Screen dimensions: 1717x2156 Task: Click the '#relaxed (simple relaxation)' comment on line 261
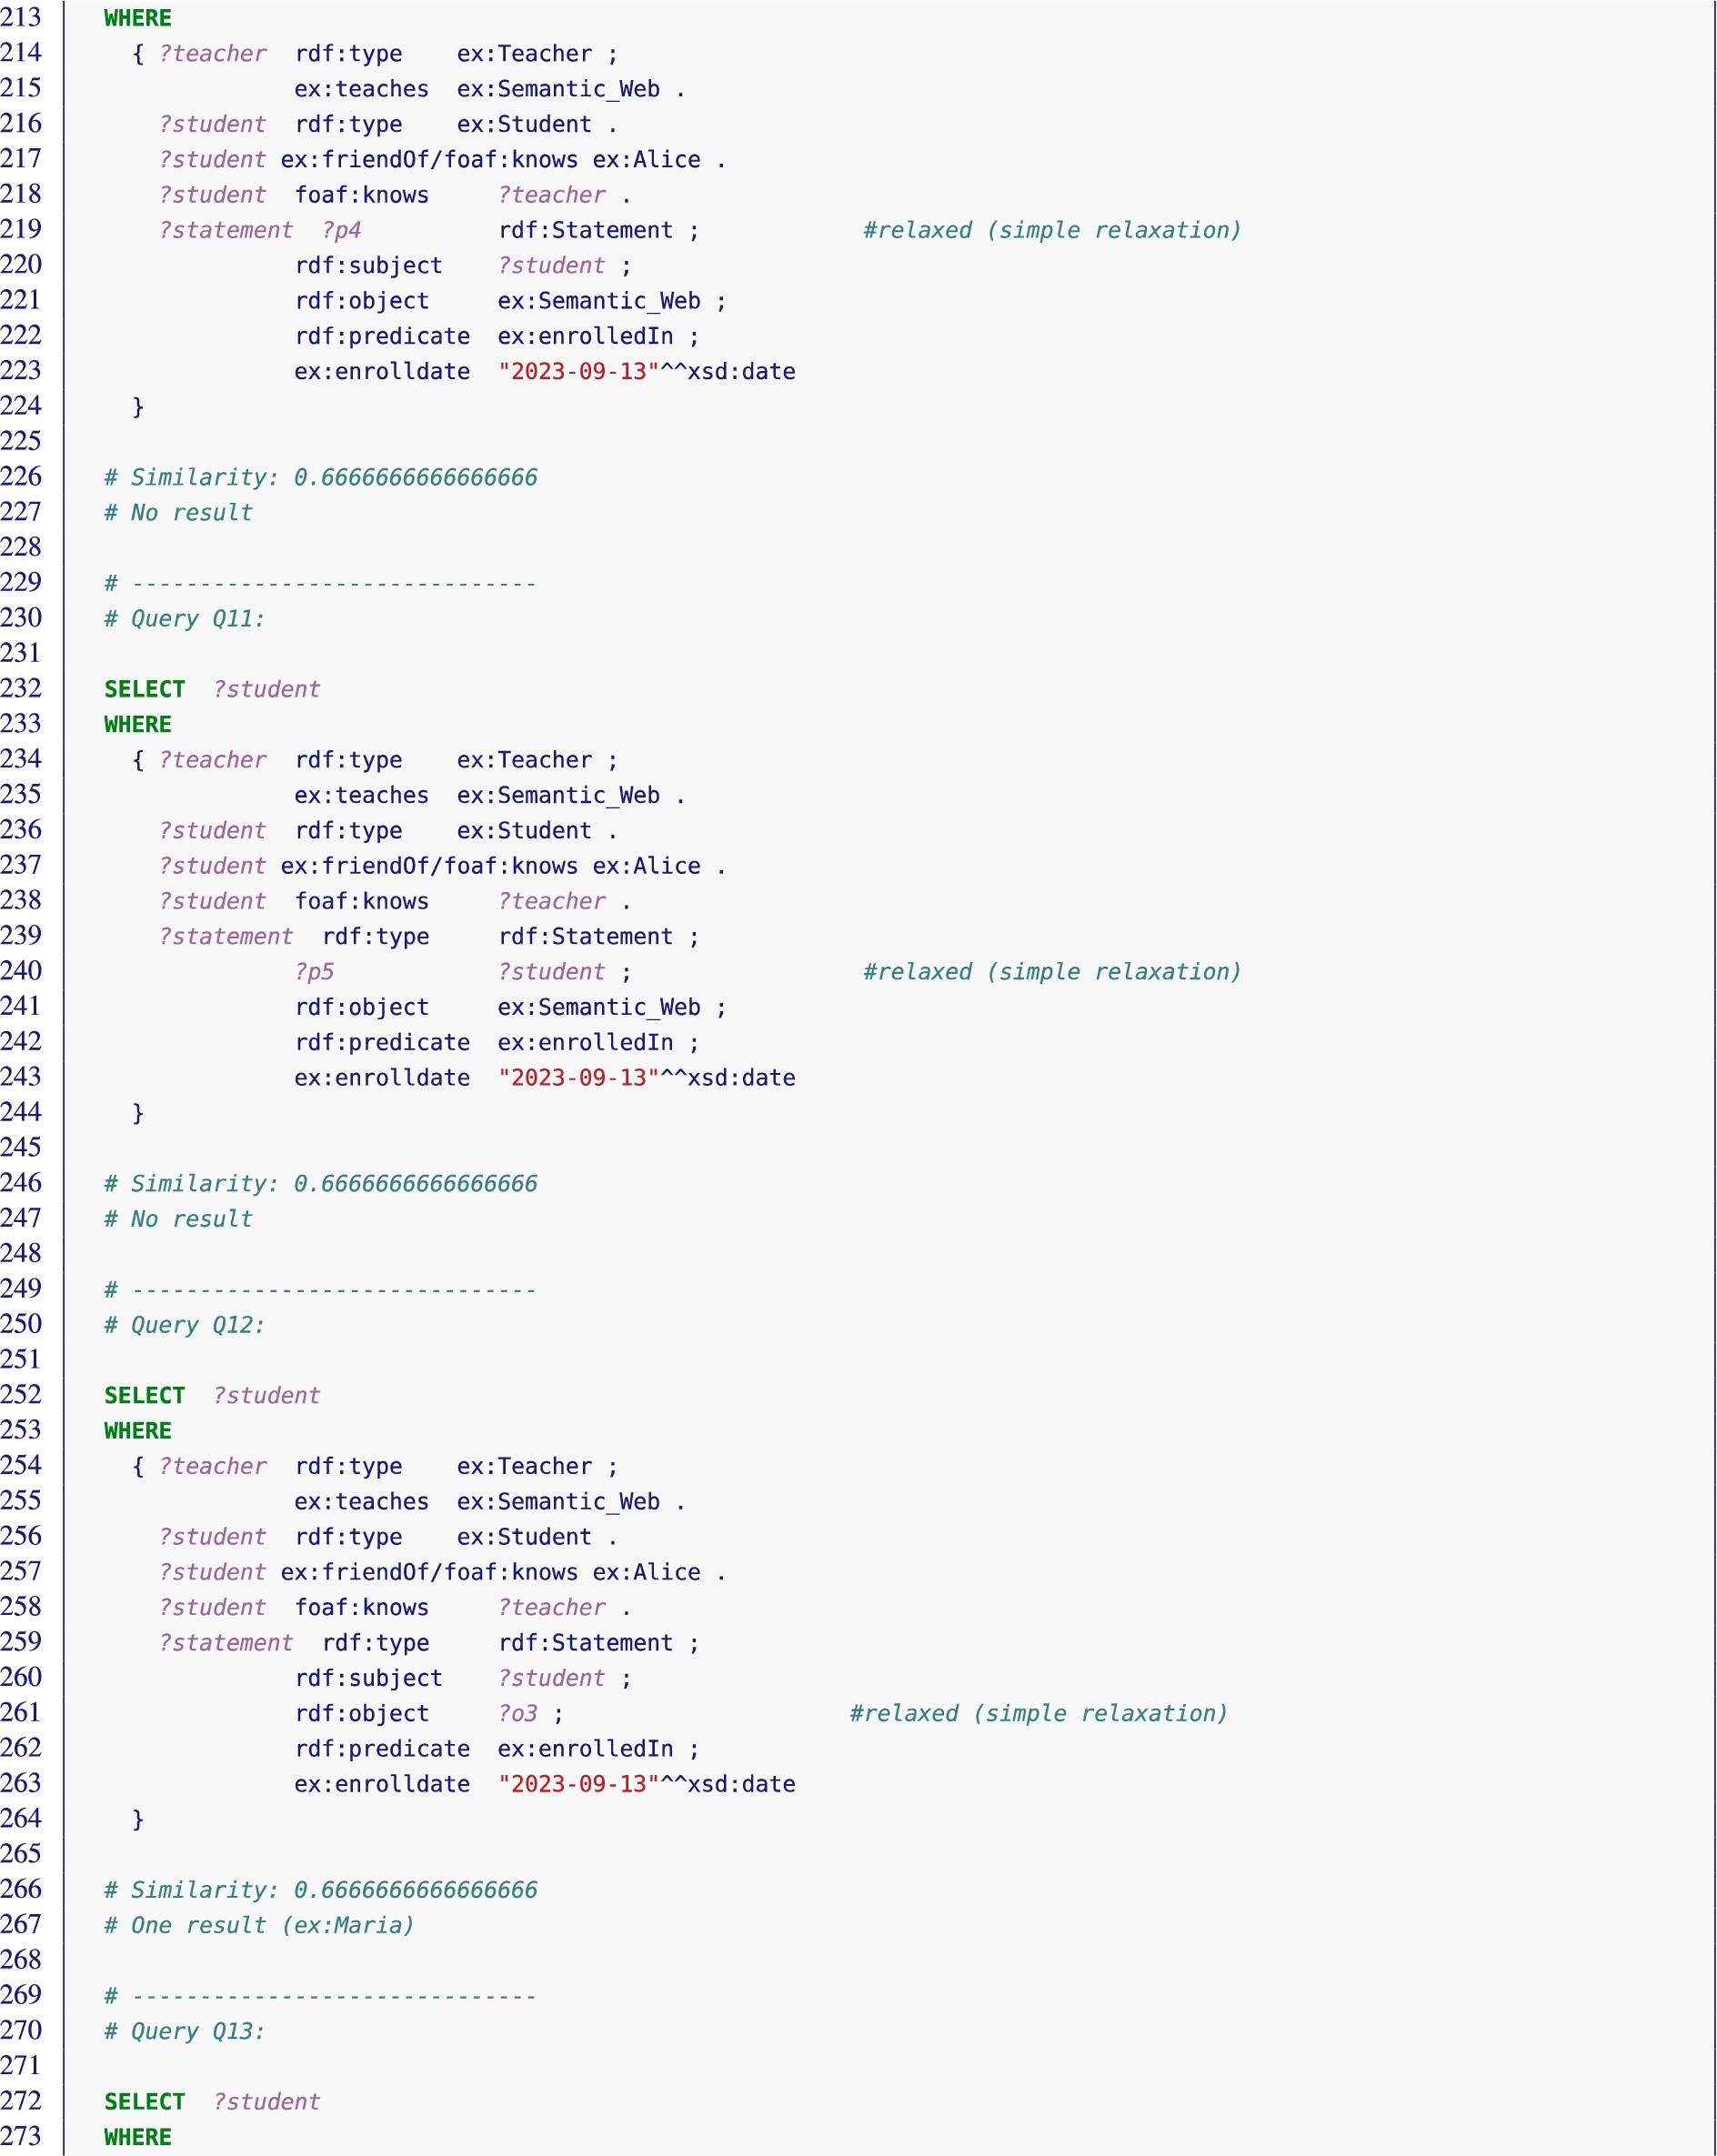click(x=1039, y=1713)
